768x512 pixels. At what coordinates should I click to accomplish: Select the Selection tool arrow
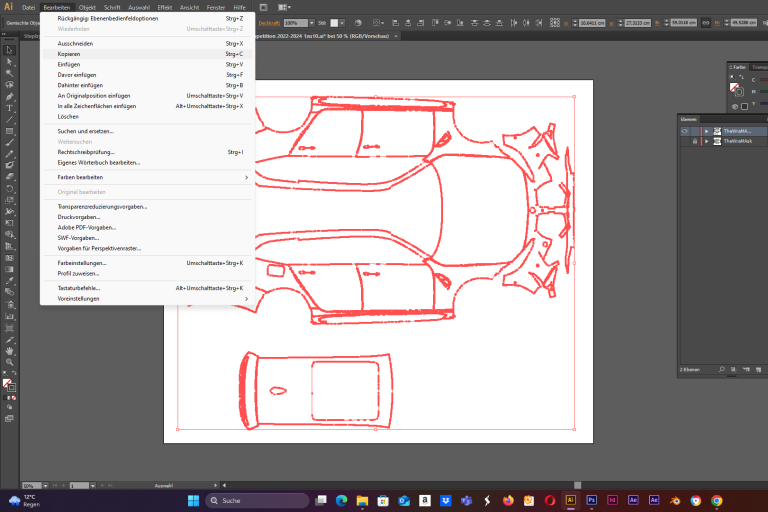(9, 50)
